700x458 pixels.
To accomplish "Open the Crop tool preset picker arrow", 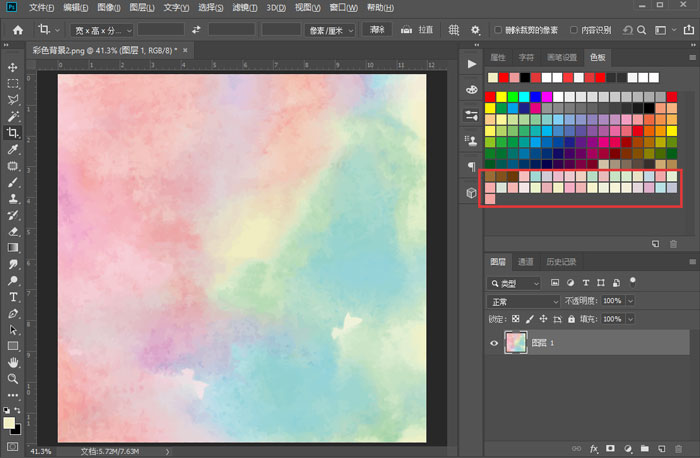I will point(58,30).
